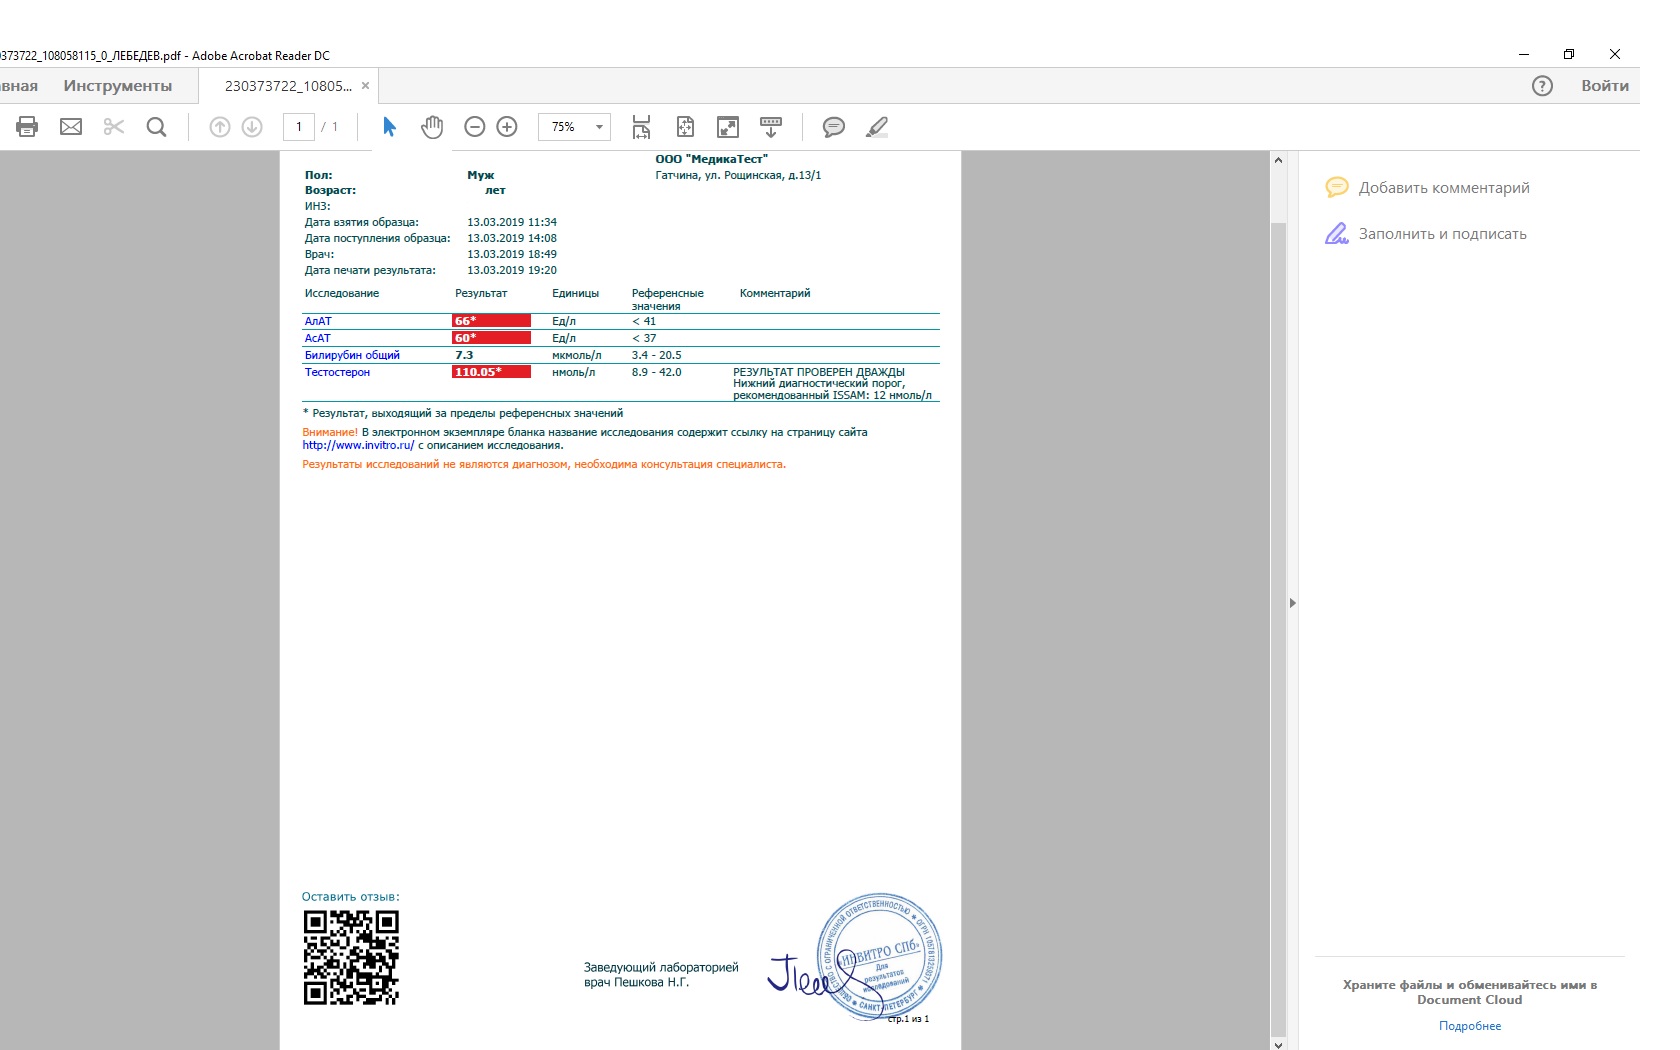
Task: Close the 230373722_10805 document tab
Action: pyautogui.click(x=366, y=86)
